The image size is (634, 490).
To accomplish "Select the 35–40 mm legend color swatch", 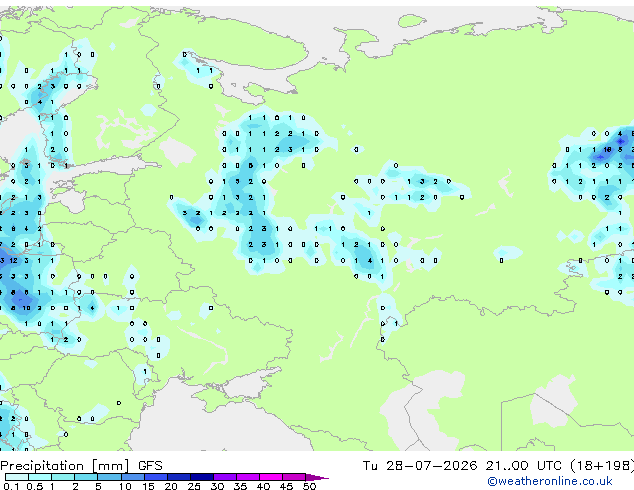I will pyautogui.click(x=248, y=477).
